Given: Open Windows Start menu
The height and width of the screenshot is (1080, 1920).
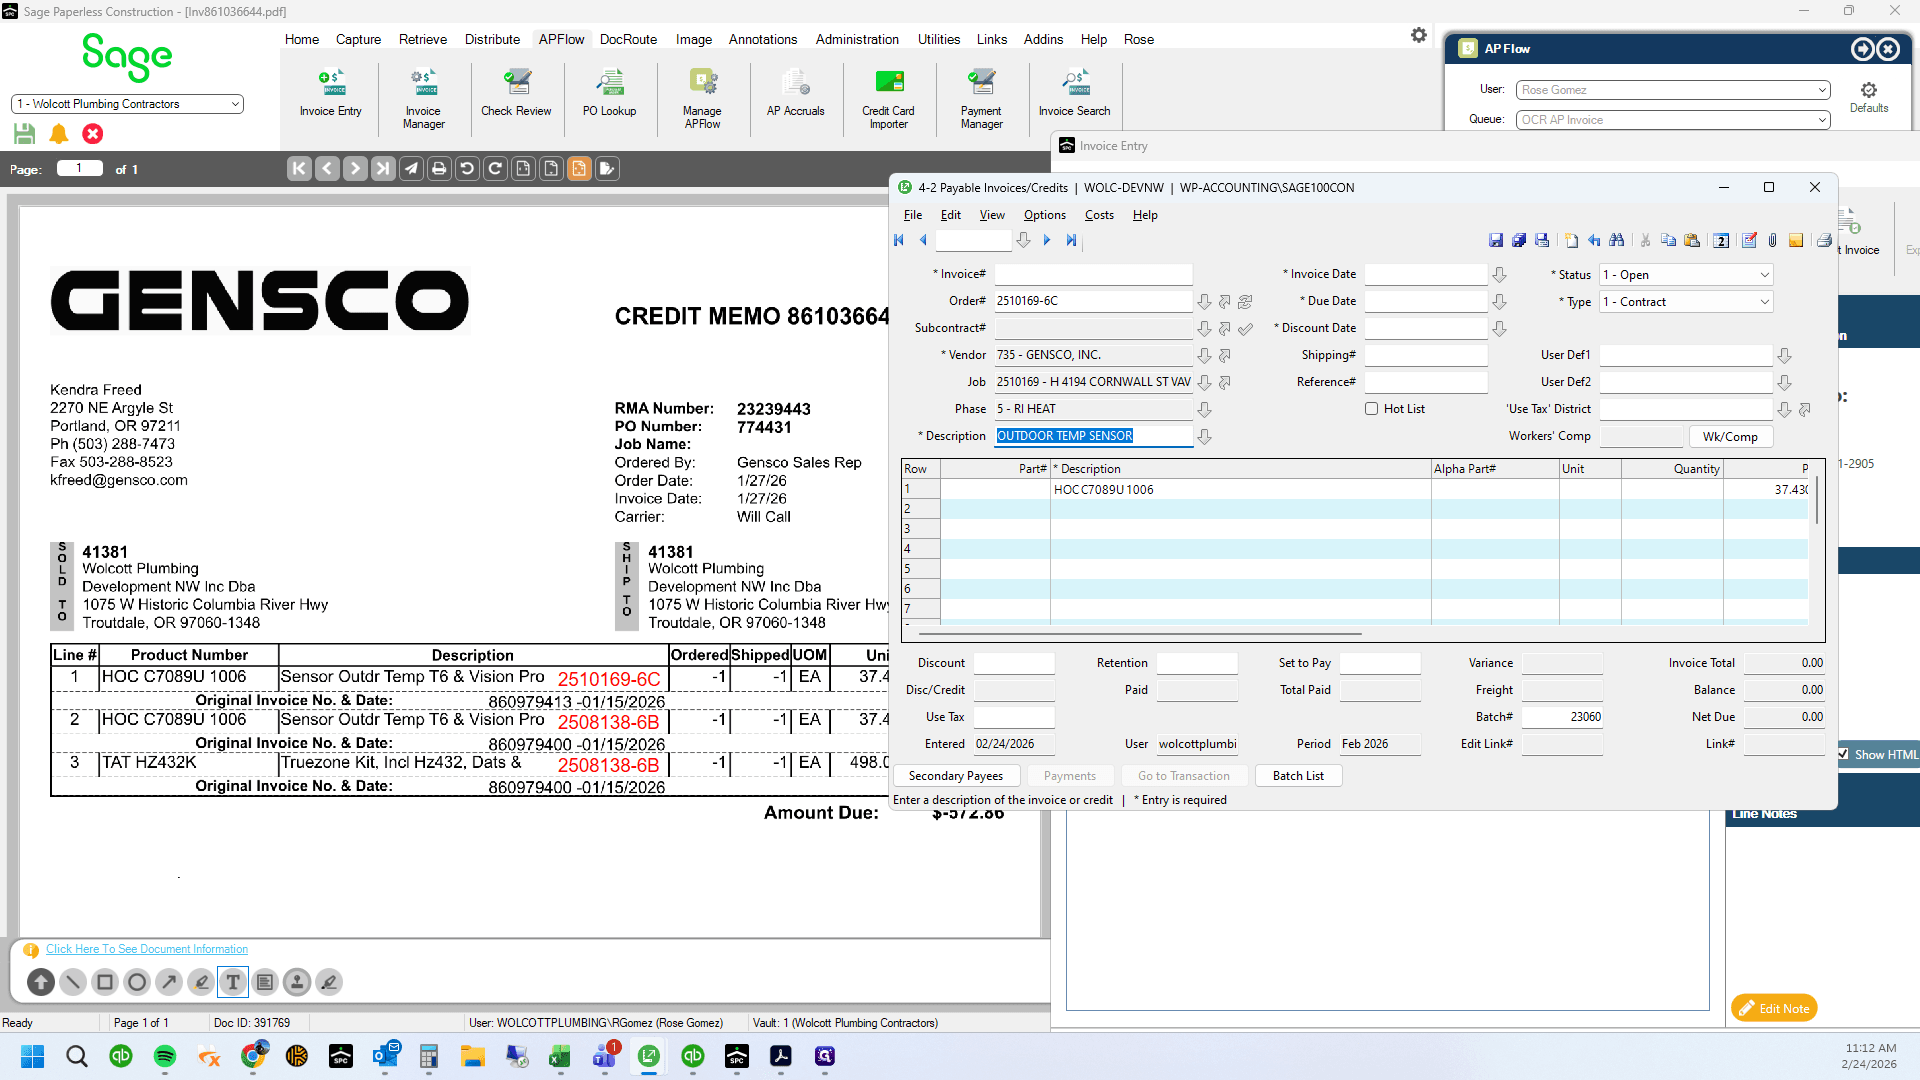Looking at the screenshot, I should (33, 1056).
